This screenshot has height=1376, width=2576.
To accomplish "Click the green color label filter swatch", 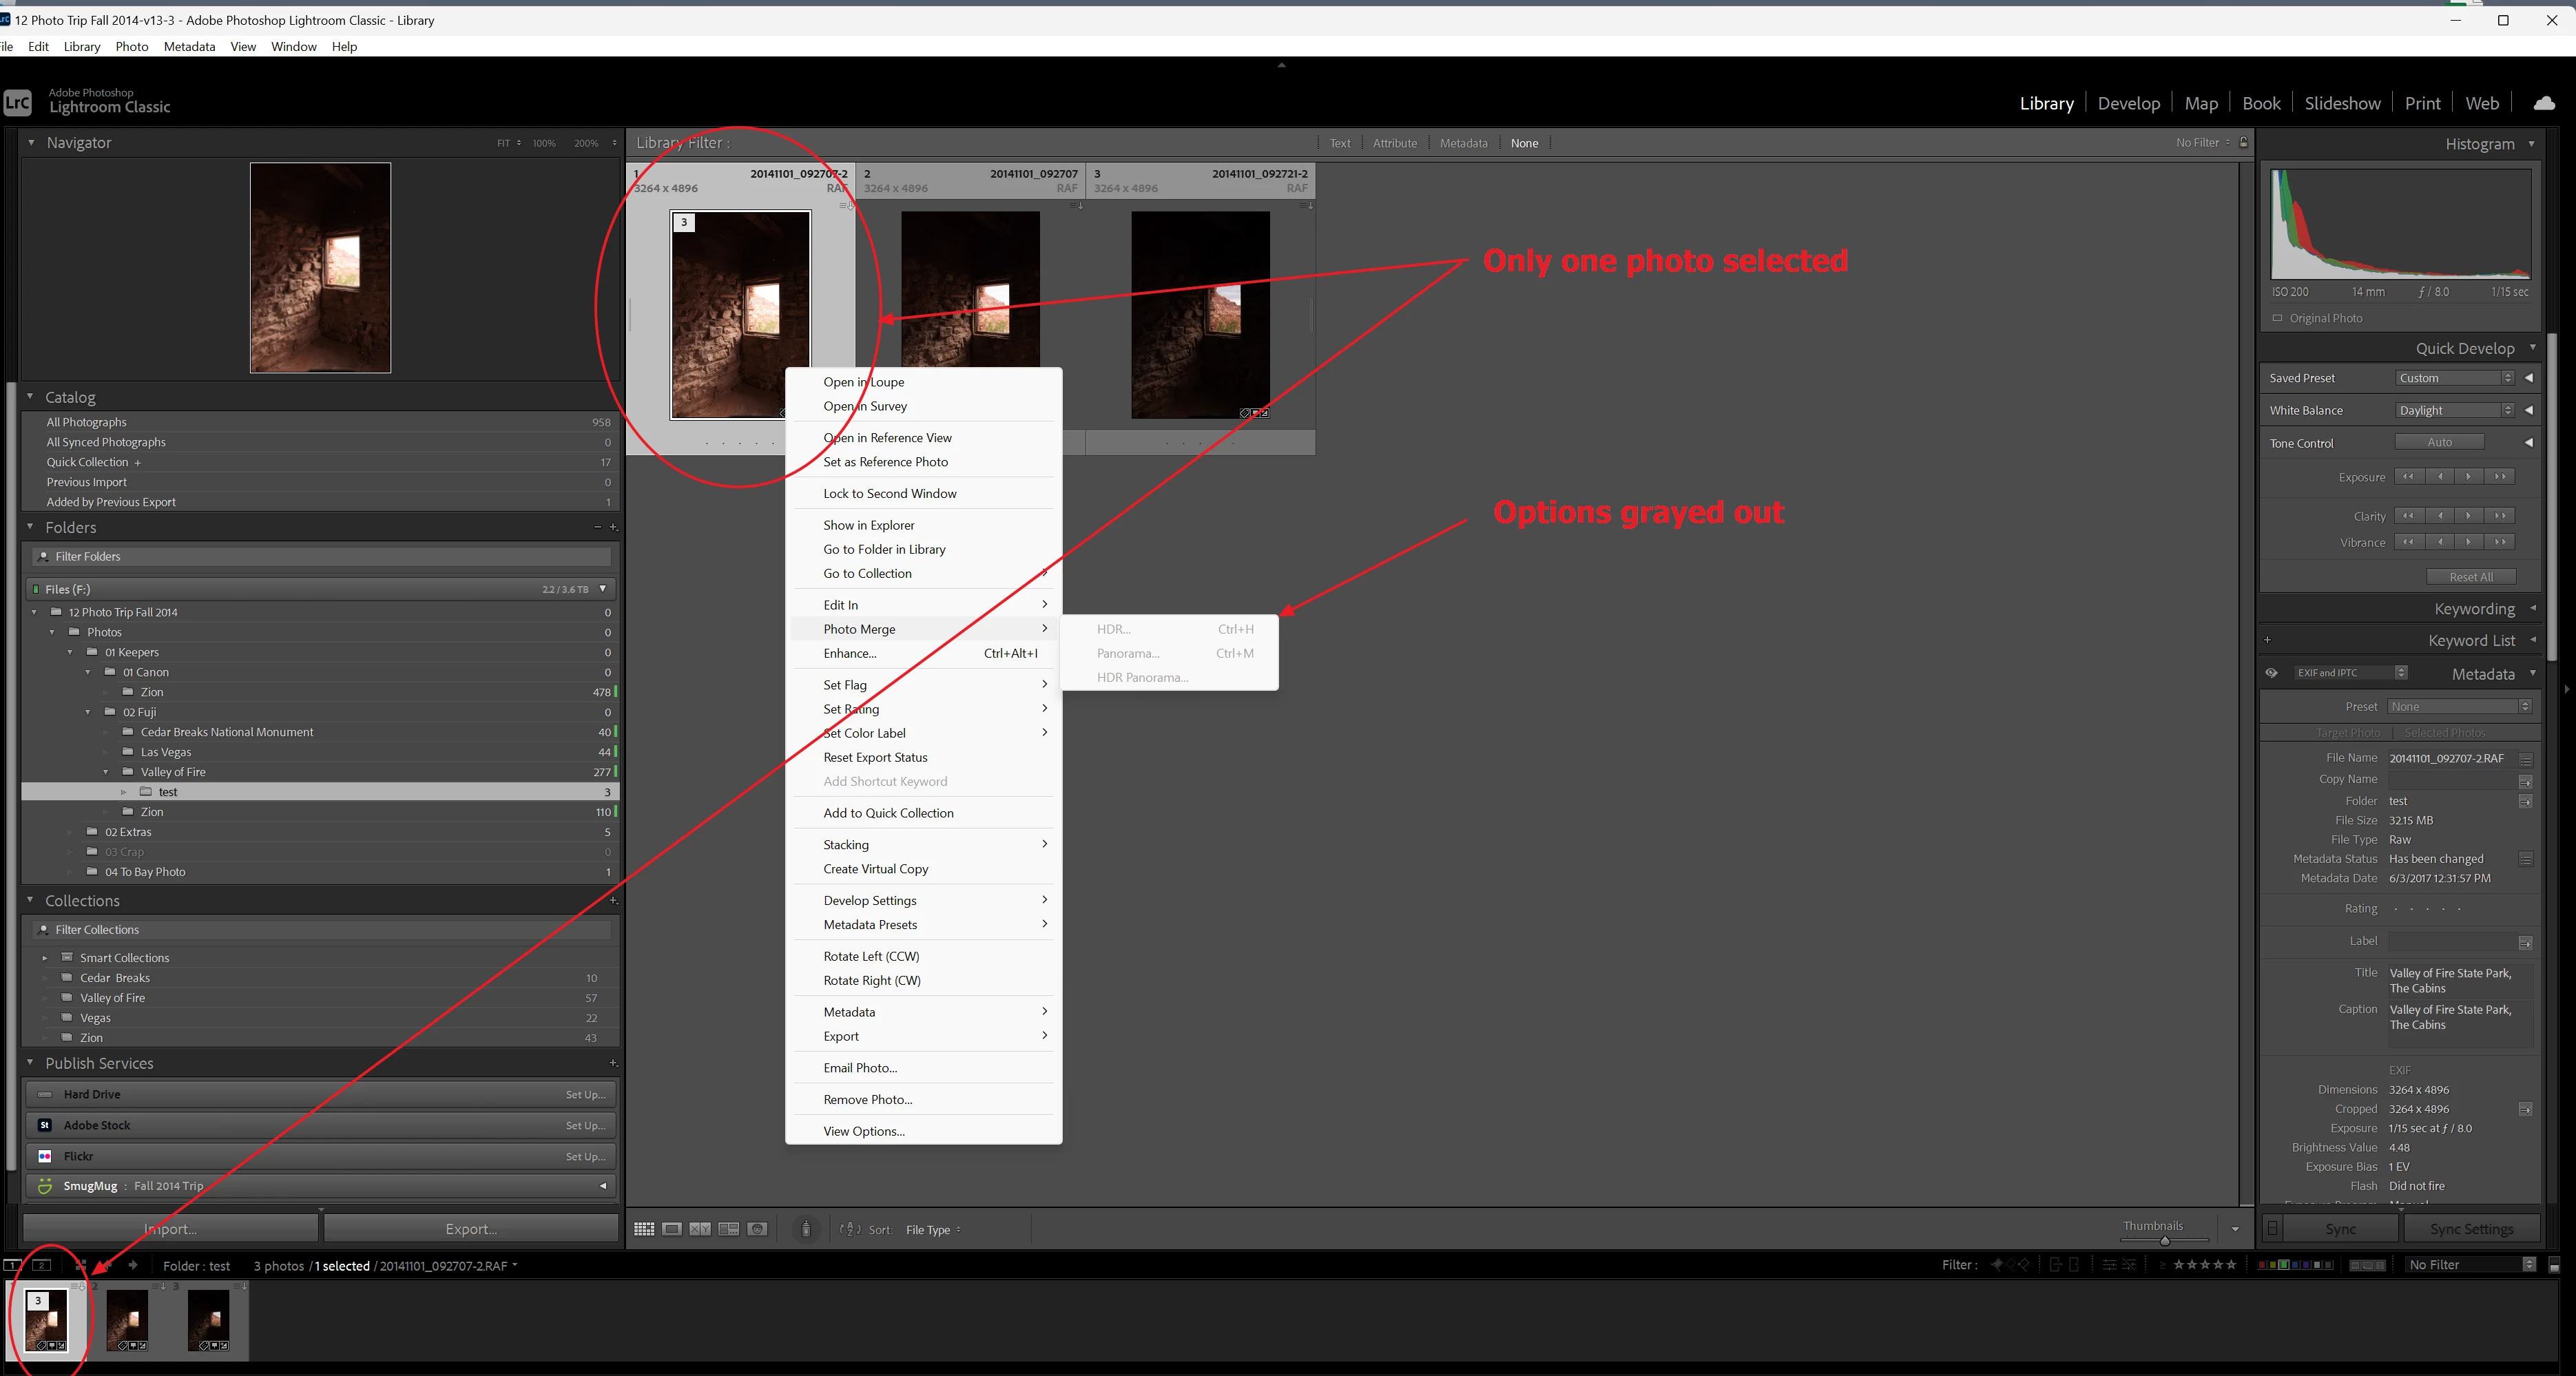I will click(x=2285, y=1265).
